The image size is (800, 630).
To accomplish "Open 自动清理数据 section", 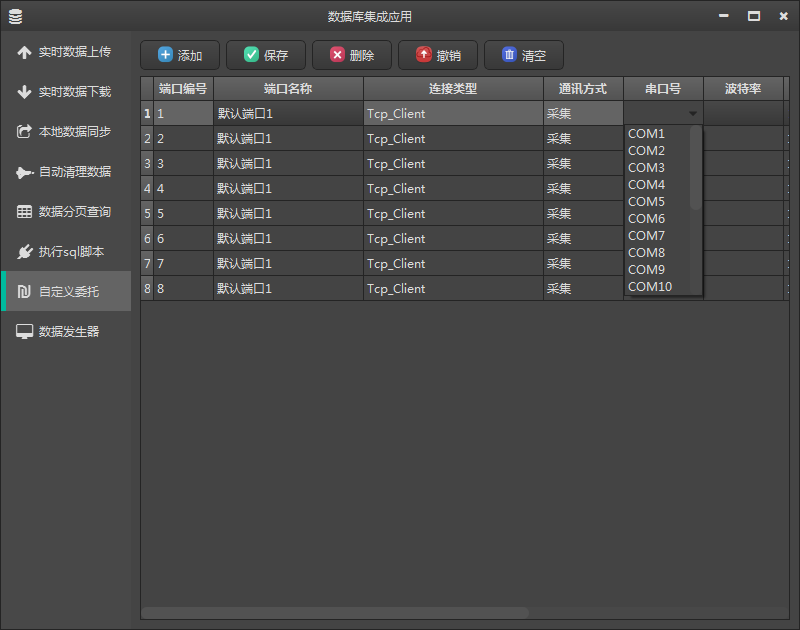I will tap(66, 172).
